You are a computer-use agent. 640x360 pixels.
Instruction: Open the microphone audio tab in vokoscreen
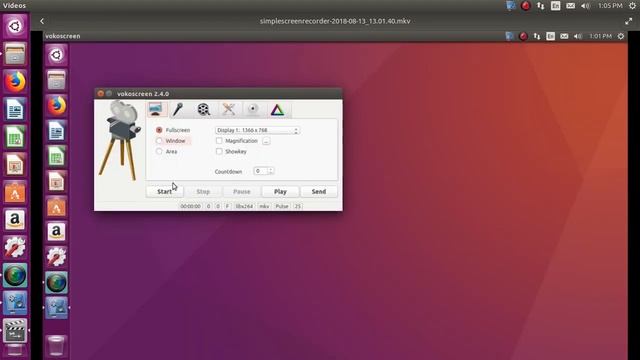click(x=178, y=109)
